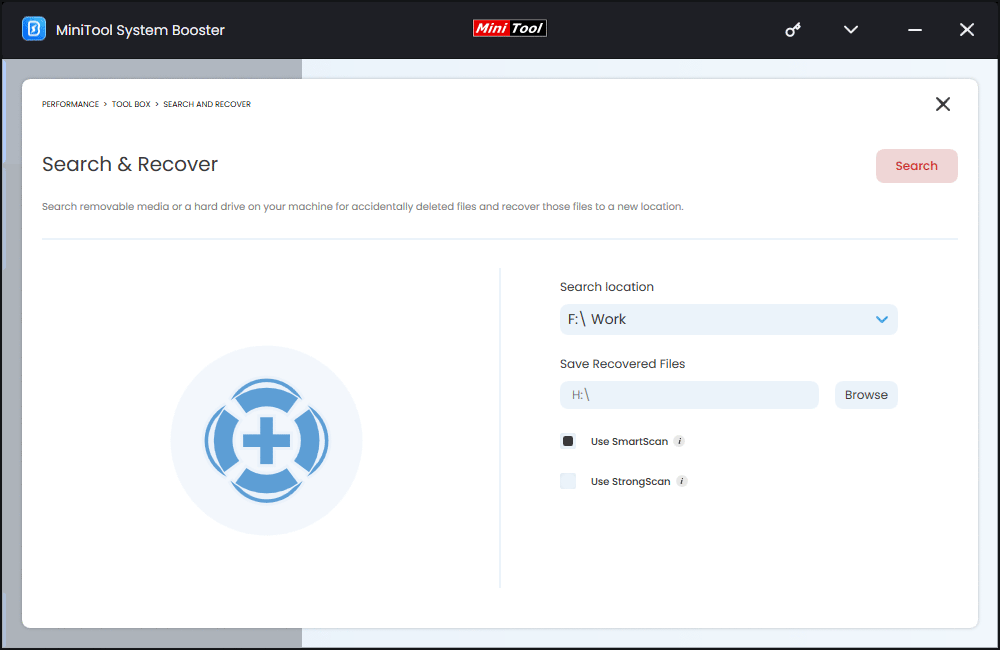Show info about Use SmartScan
This screenshot has width=1000, height=650.
click(679, 441)
